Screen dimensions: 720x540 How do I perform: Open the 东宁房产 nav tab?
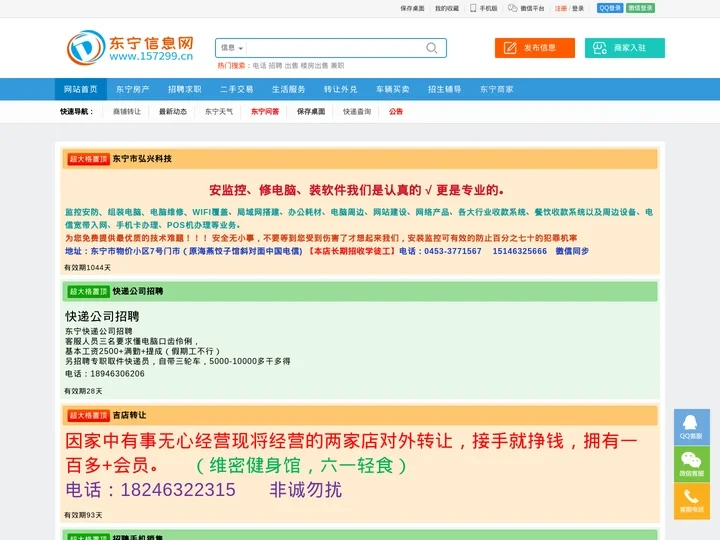(x=133, y=89)
